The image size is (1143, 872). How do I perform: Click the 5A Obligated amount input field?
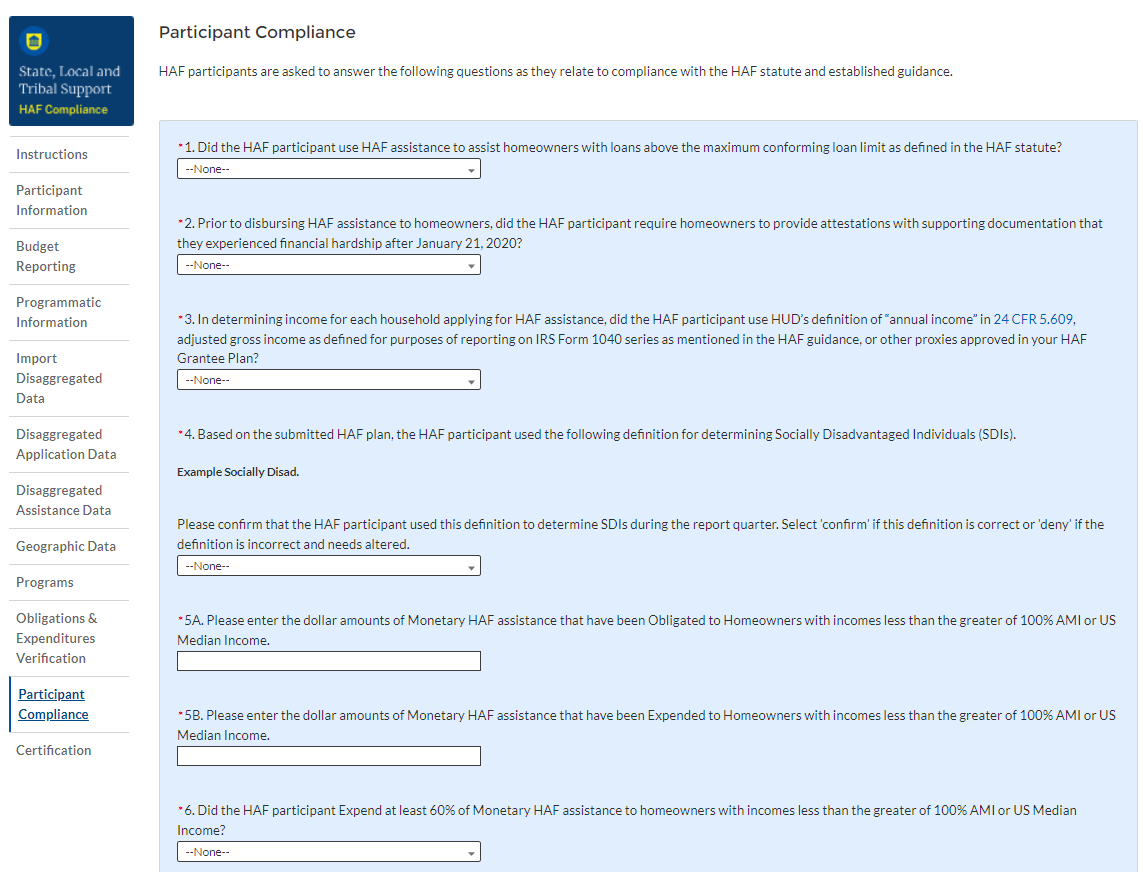pyautogui.click(x=328, y=661)
